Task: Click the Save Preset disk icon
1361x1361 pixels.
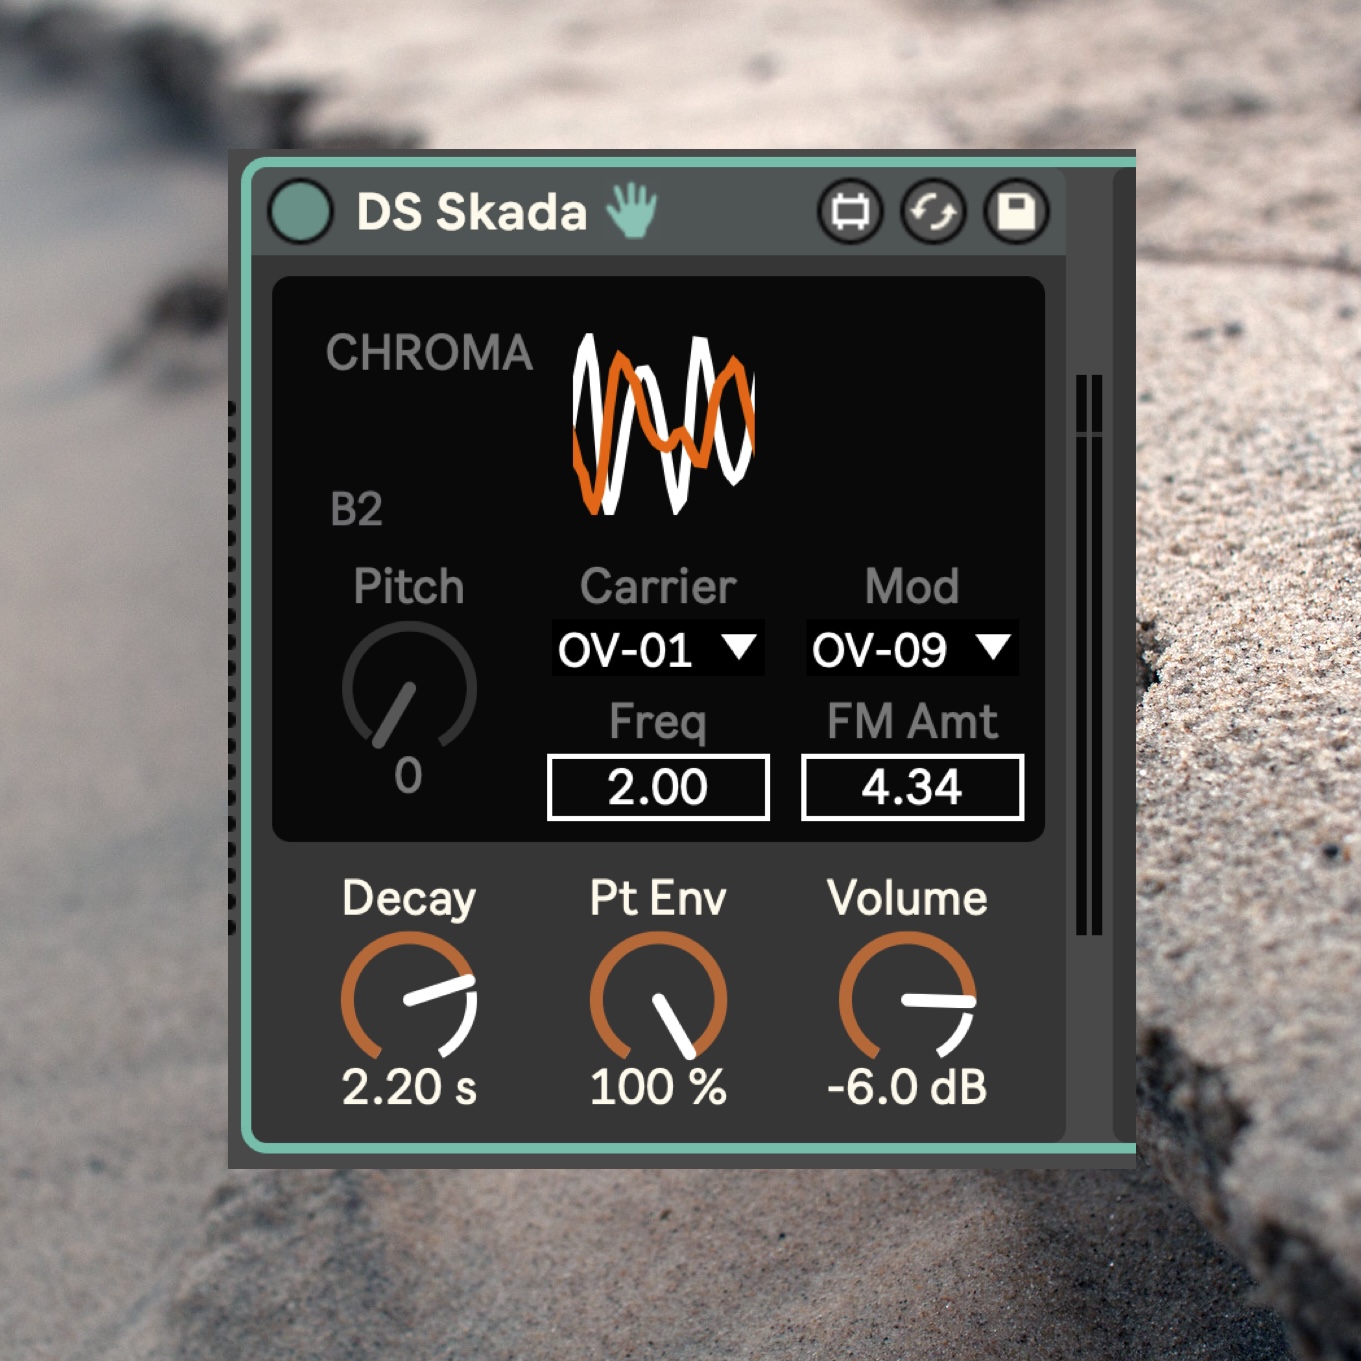Action: point(1016,212)
